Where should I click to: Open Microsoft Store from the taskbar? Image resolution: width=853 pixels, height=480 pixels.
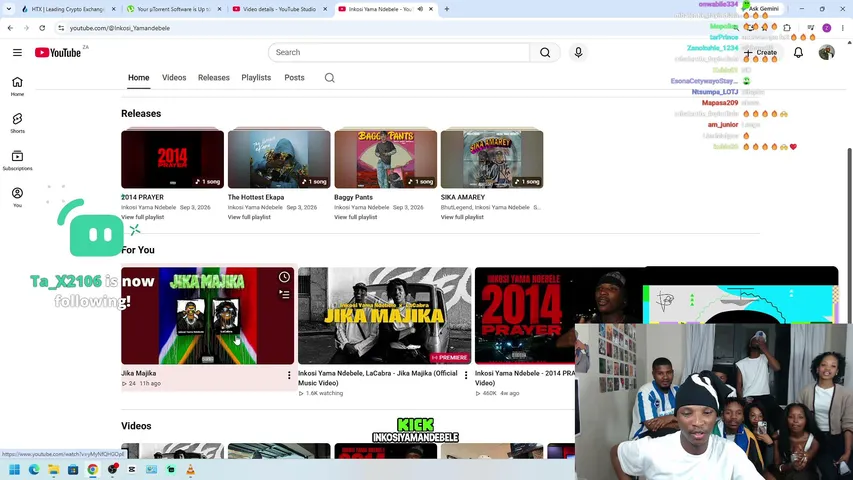(73, 470)
